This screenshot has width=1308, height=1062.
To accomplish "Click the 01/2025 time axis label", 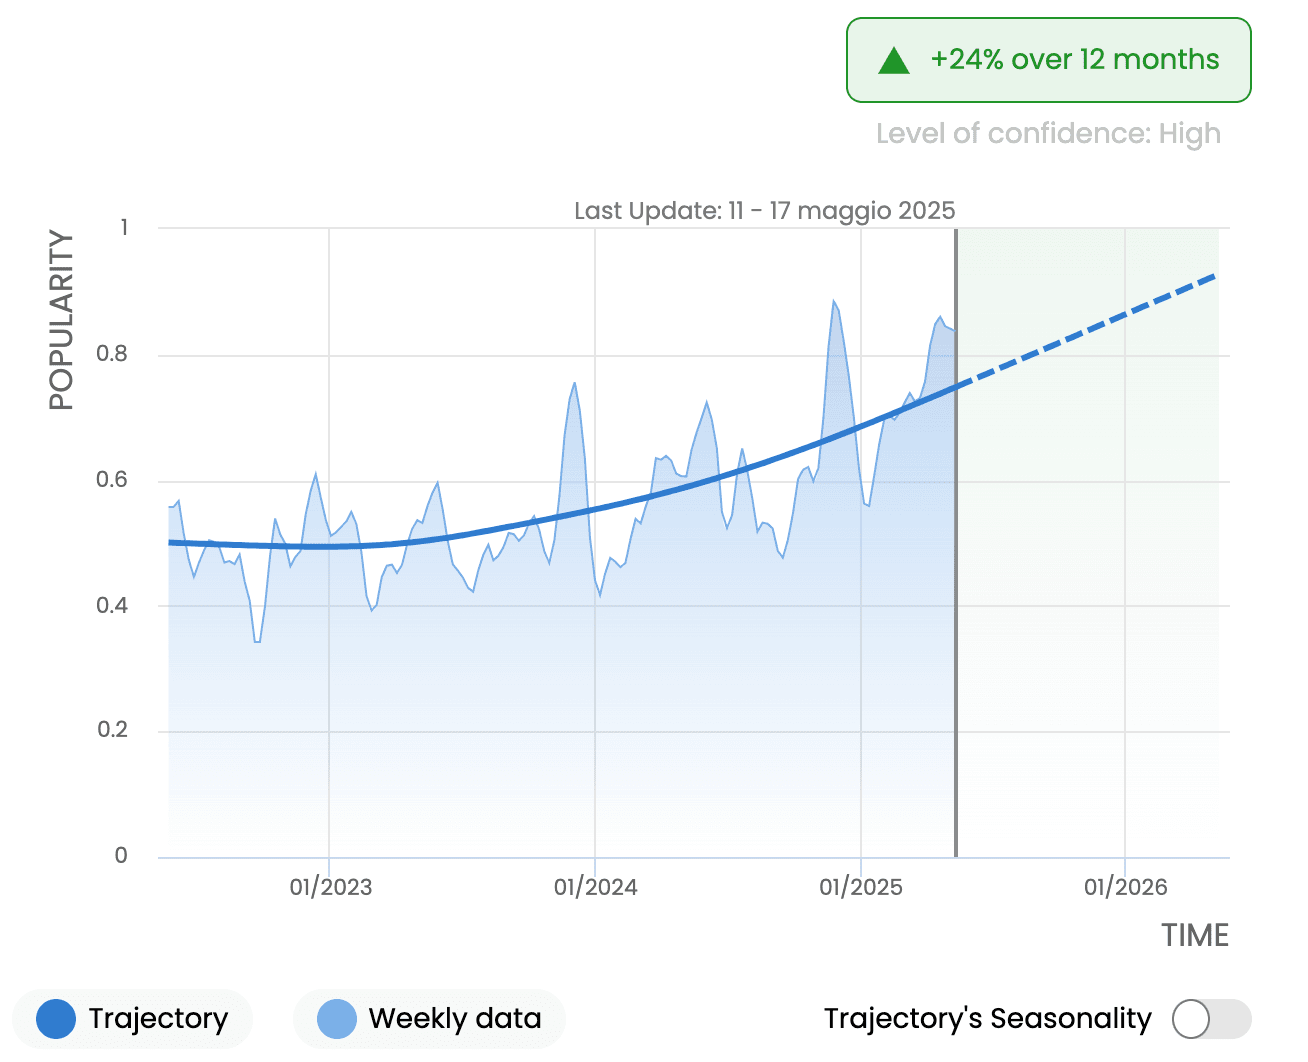I will pyautogui.click(x=860, y=887).
